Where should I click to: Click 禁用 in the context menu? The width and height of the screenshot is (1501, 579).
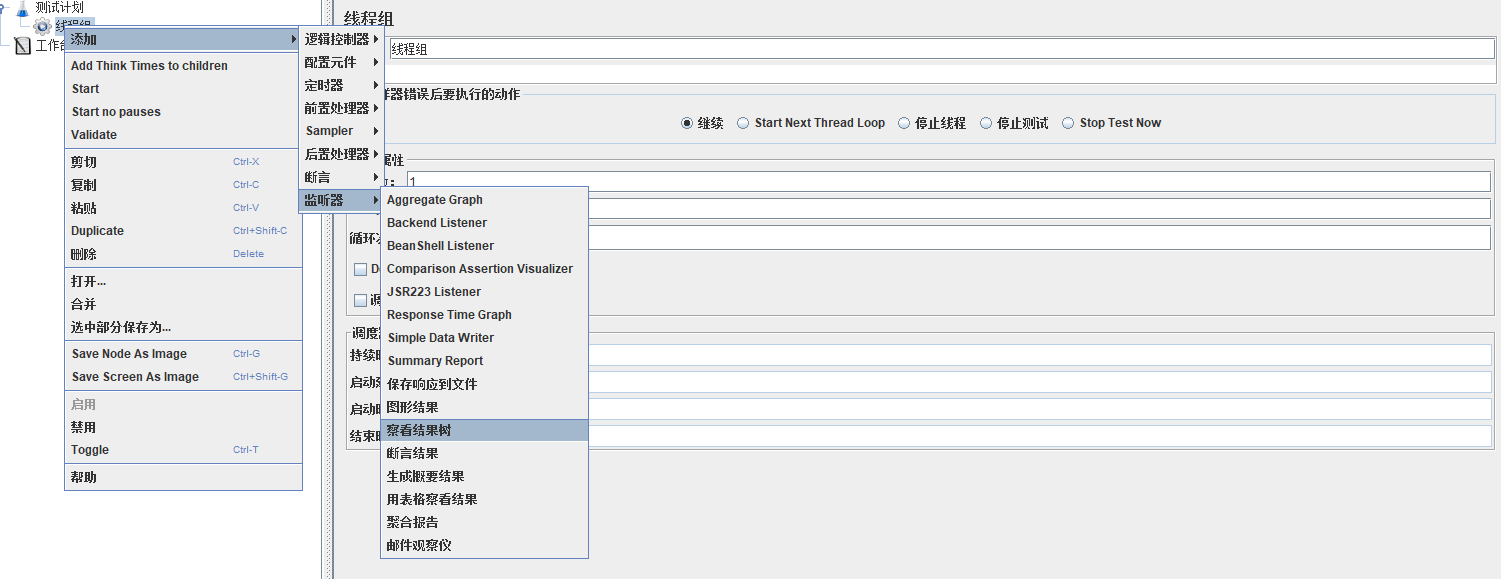(183, 427)
